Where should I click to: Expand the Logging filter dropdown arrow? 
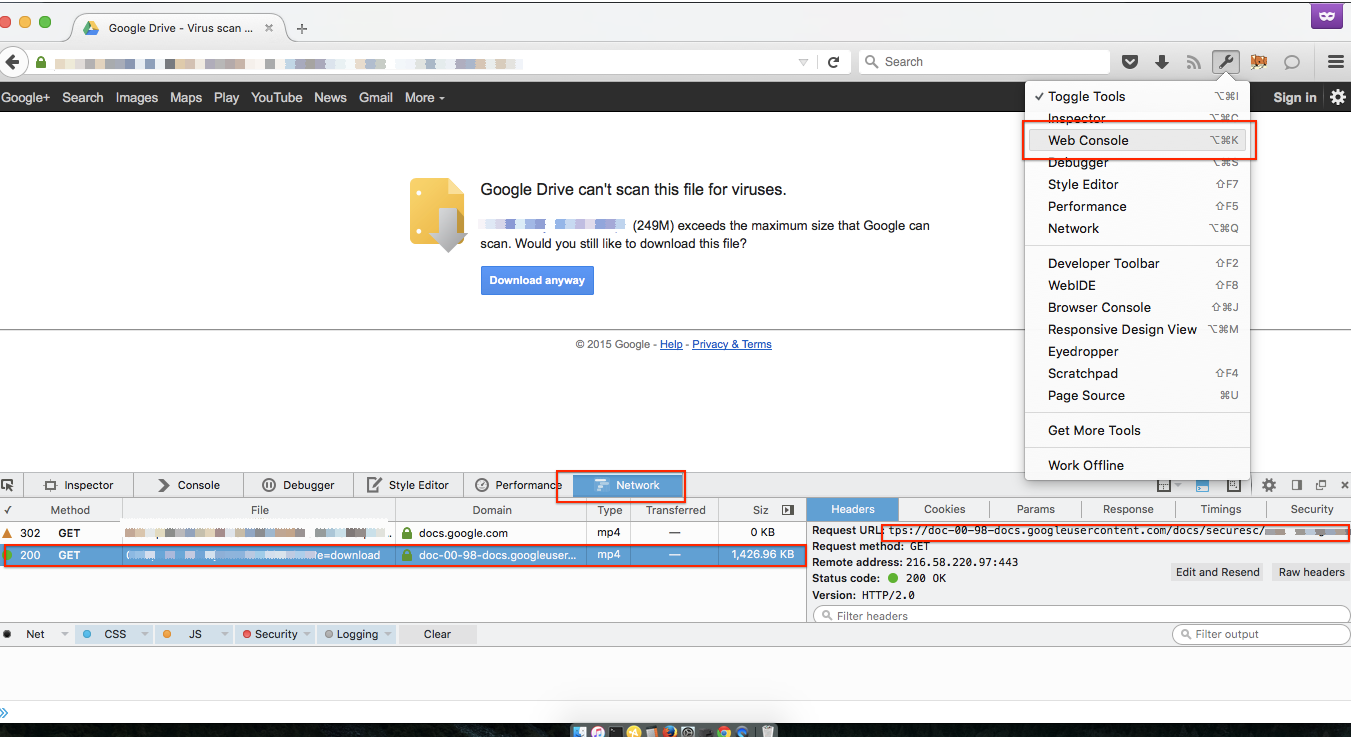click(389, 635)
